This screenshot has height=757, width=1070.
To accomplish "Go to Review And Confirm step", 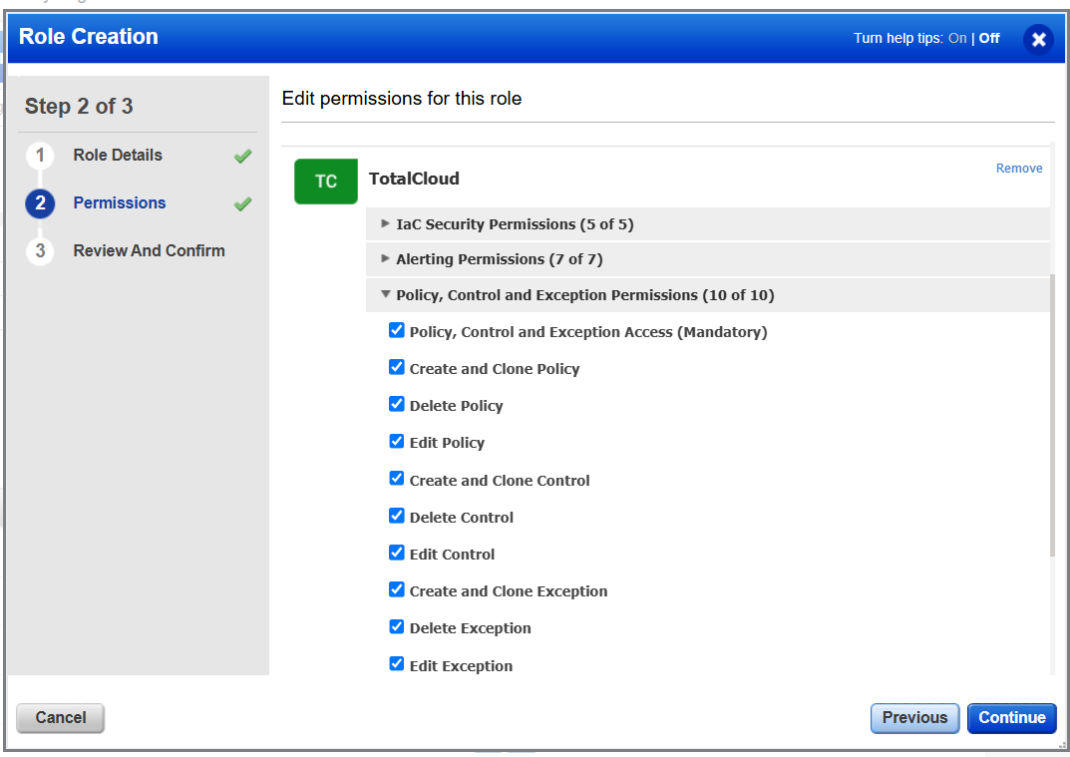I will click(x=149, y=251).
